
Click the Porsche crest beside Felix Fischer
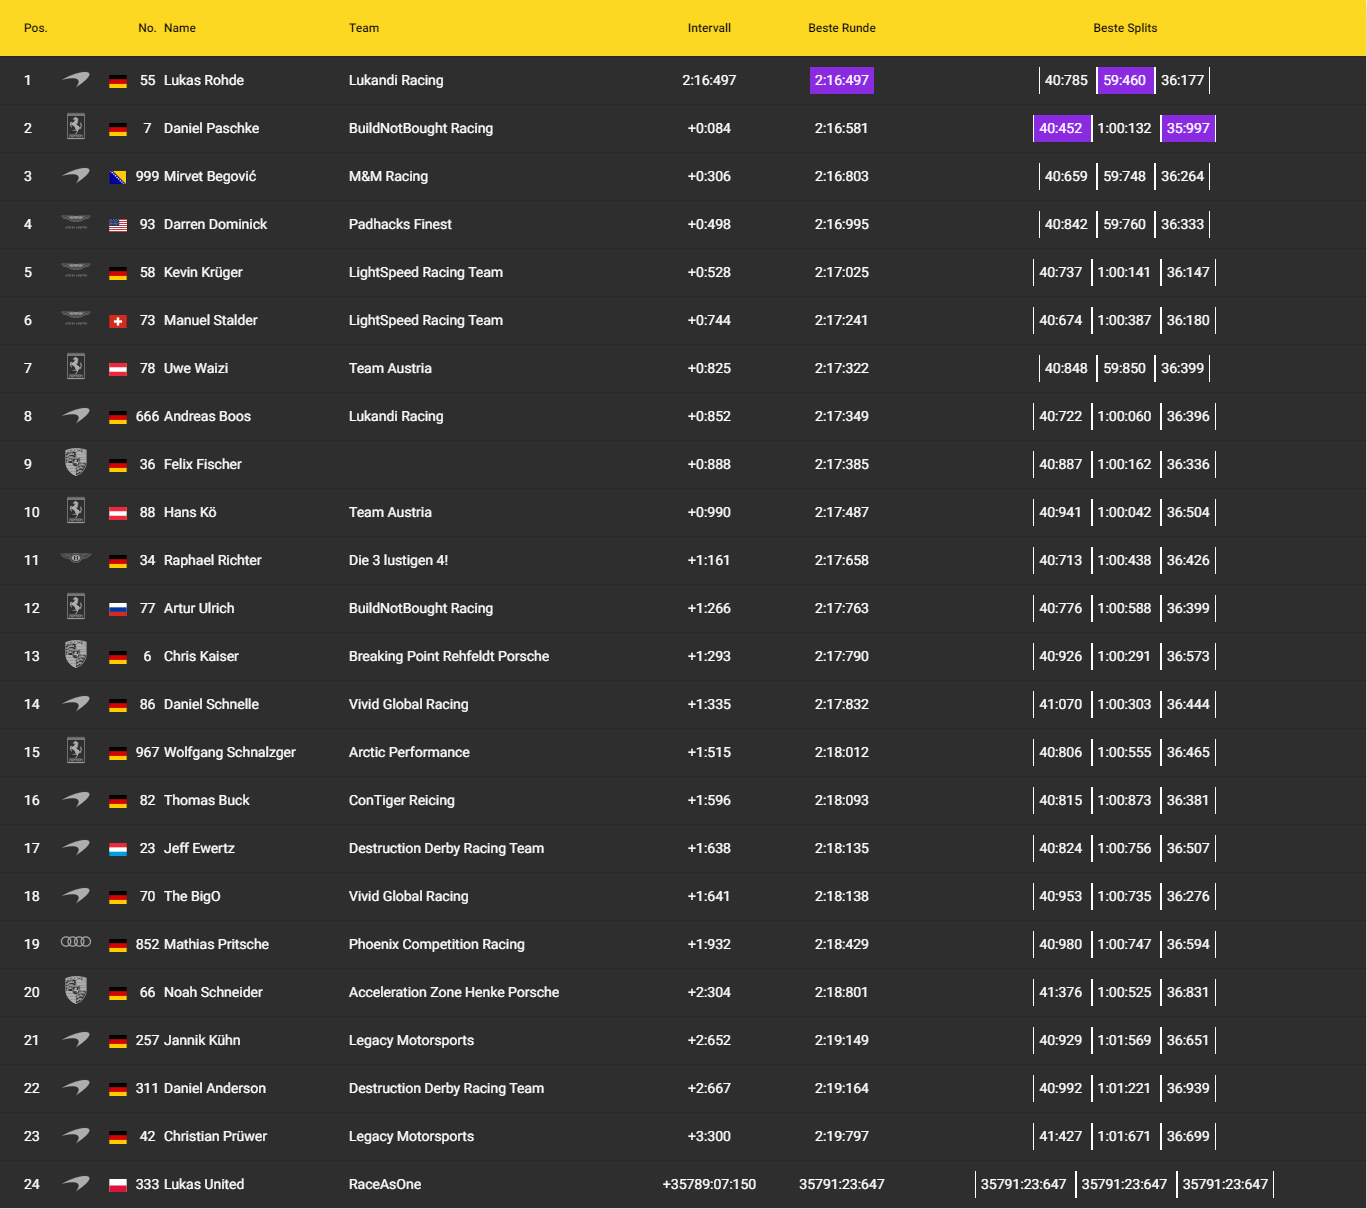tap(76, 462)
